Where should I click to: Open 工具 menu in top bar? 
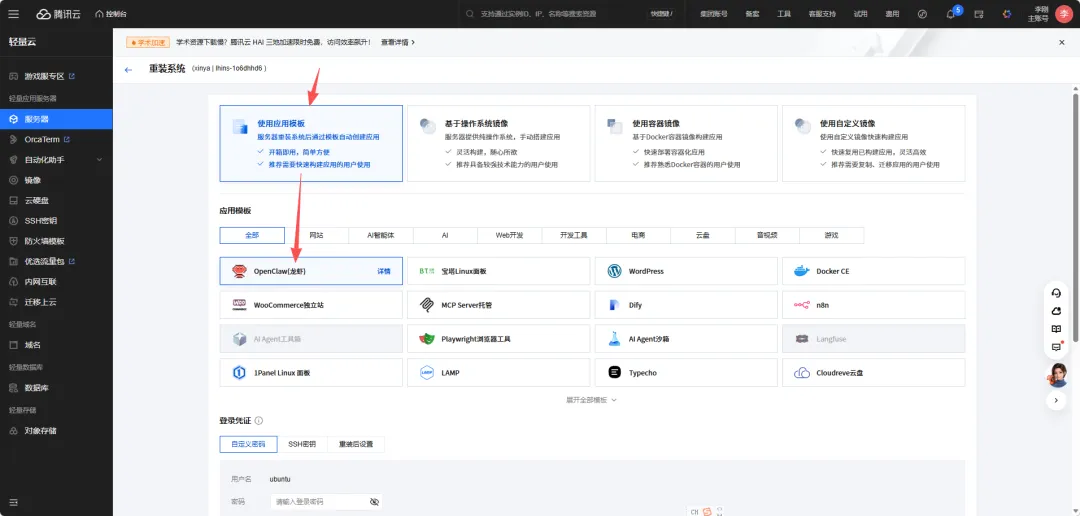(784, 14)
